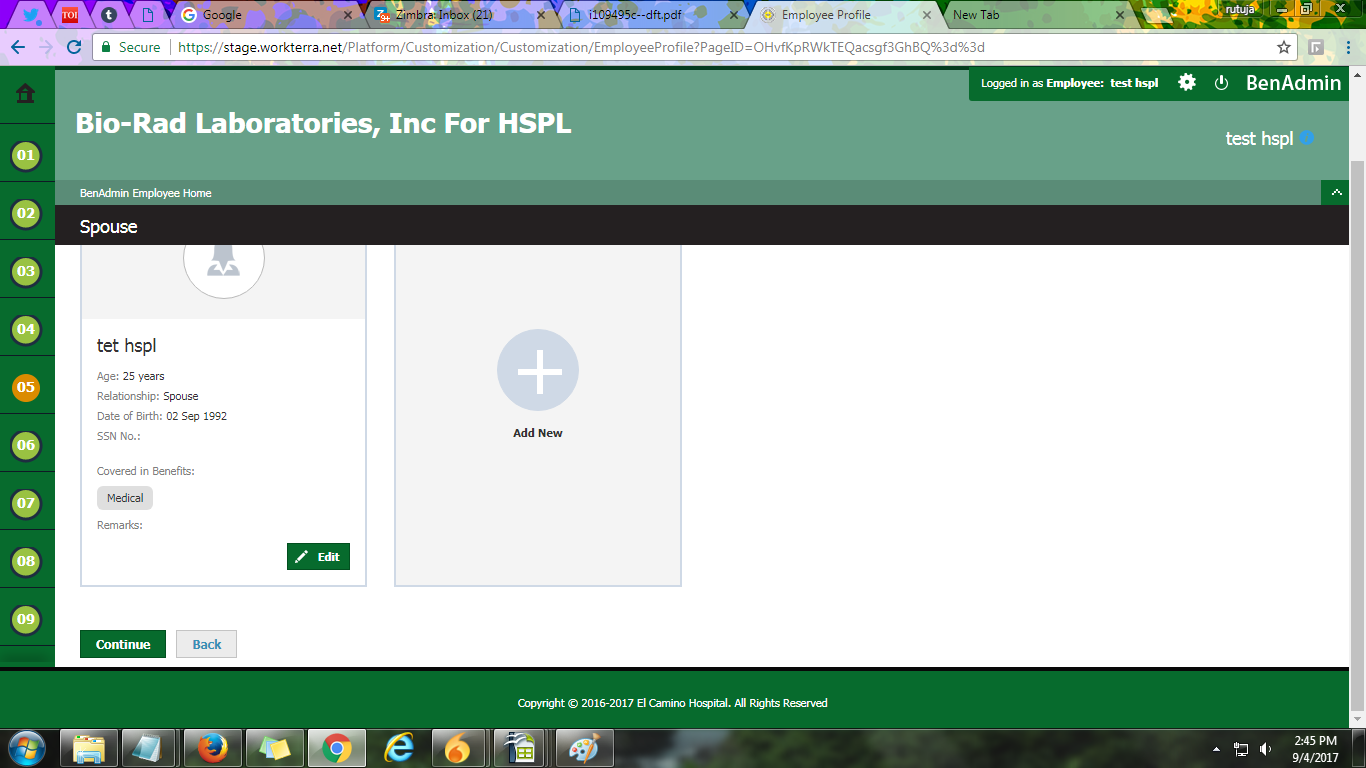
Task: Collapse the header with the chevron arrow
Action: tap(1336, 193)
